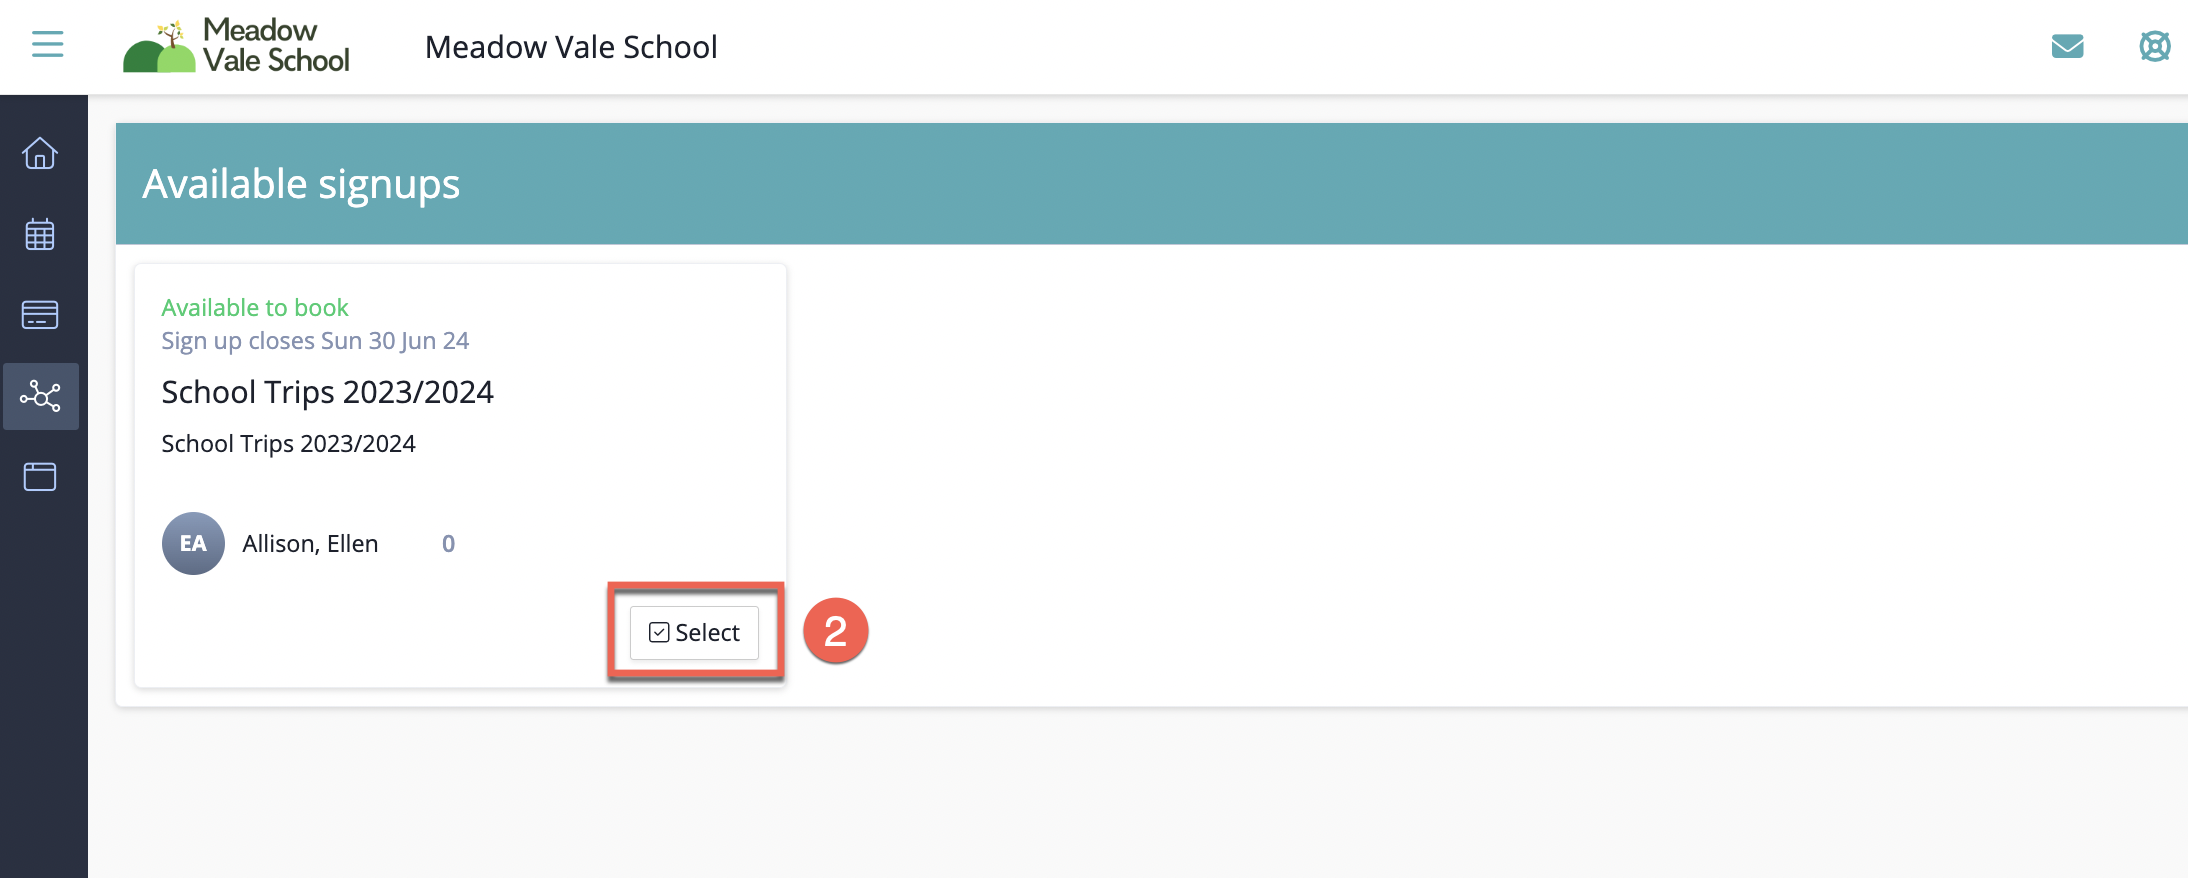Viewport: 2188px width, 878px height.
Task: Select the signups network sidebar icon
Action: point(40,396)
